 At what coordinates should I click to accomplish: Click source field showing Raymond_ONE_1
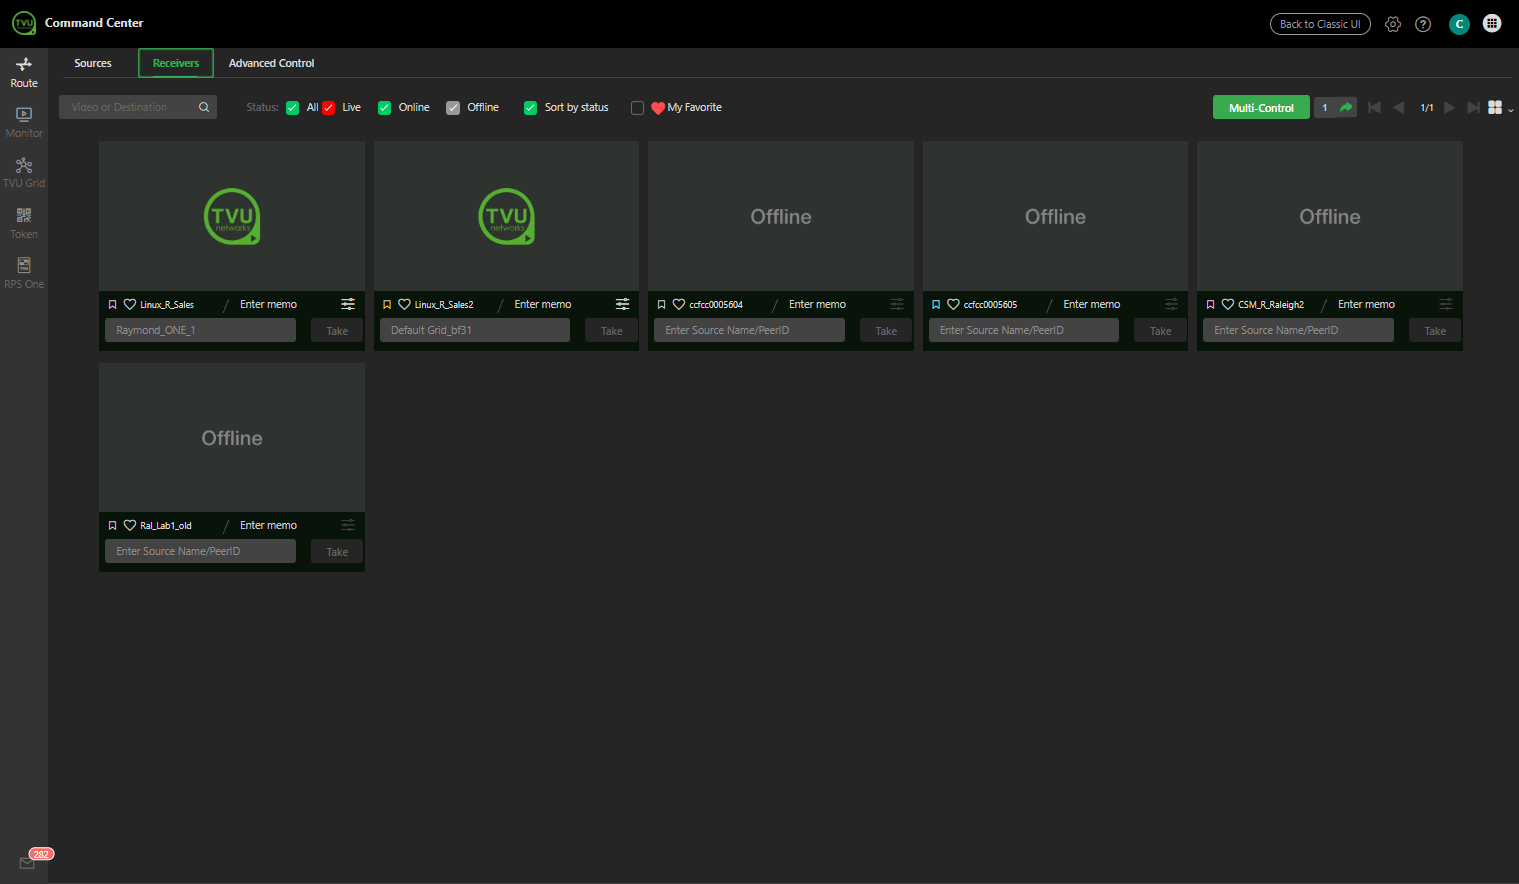pyautogui.click(x=200, y=330)
